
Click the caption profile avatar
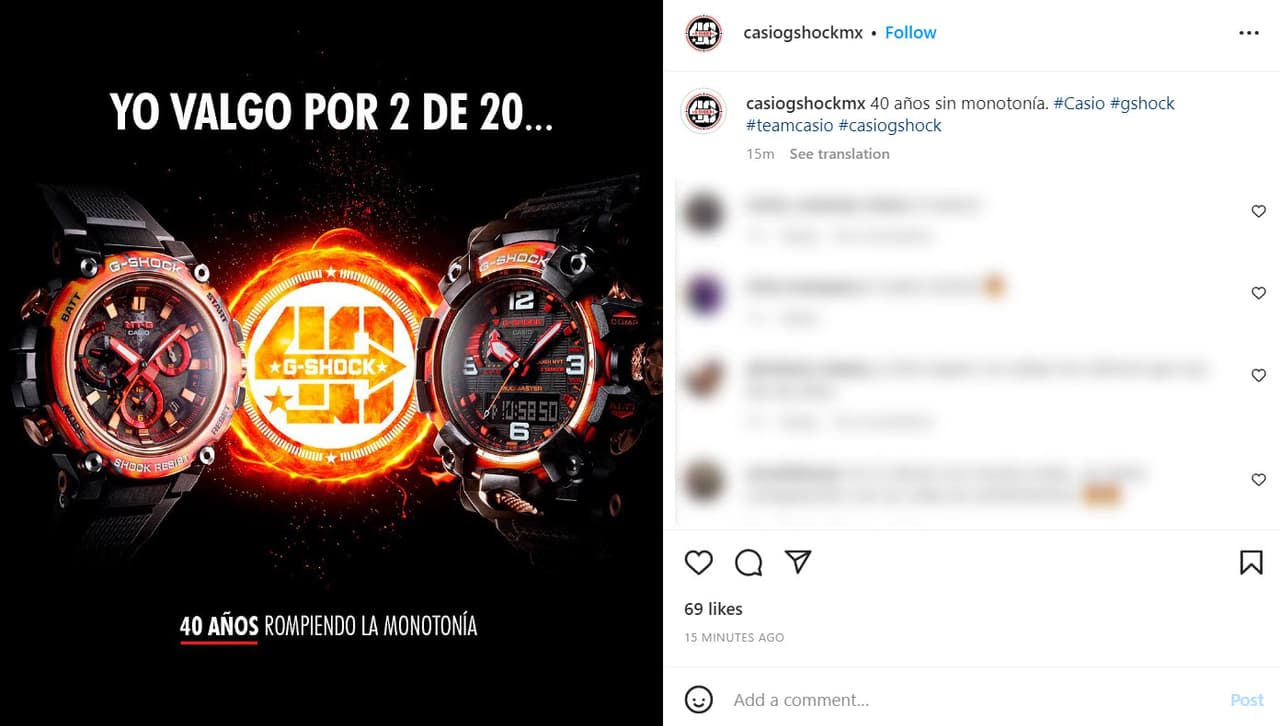coord(704,110)
